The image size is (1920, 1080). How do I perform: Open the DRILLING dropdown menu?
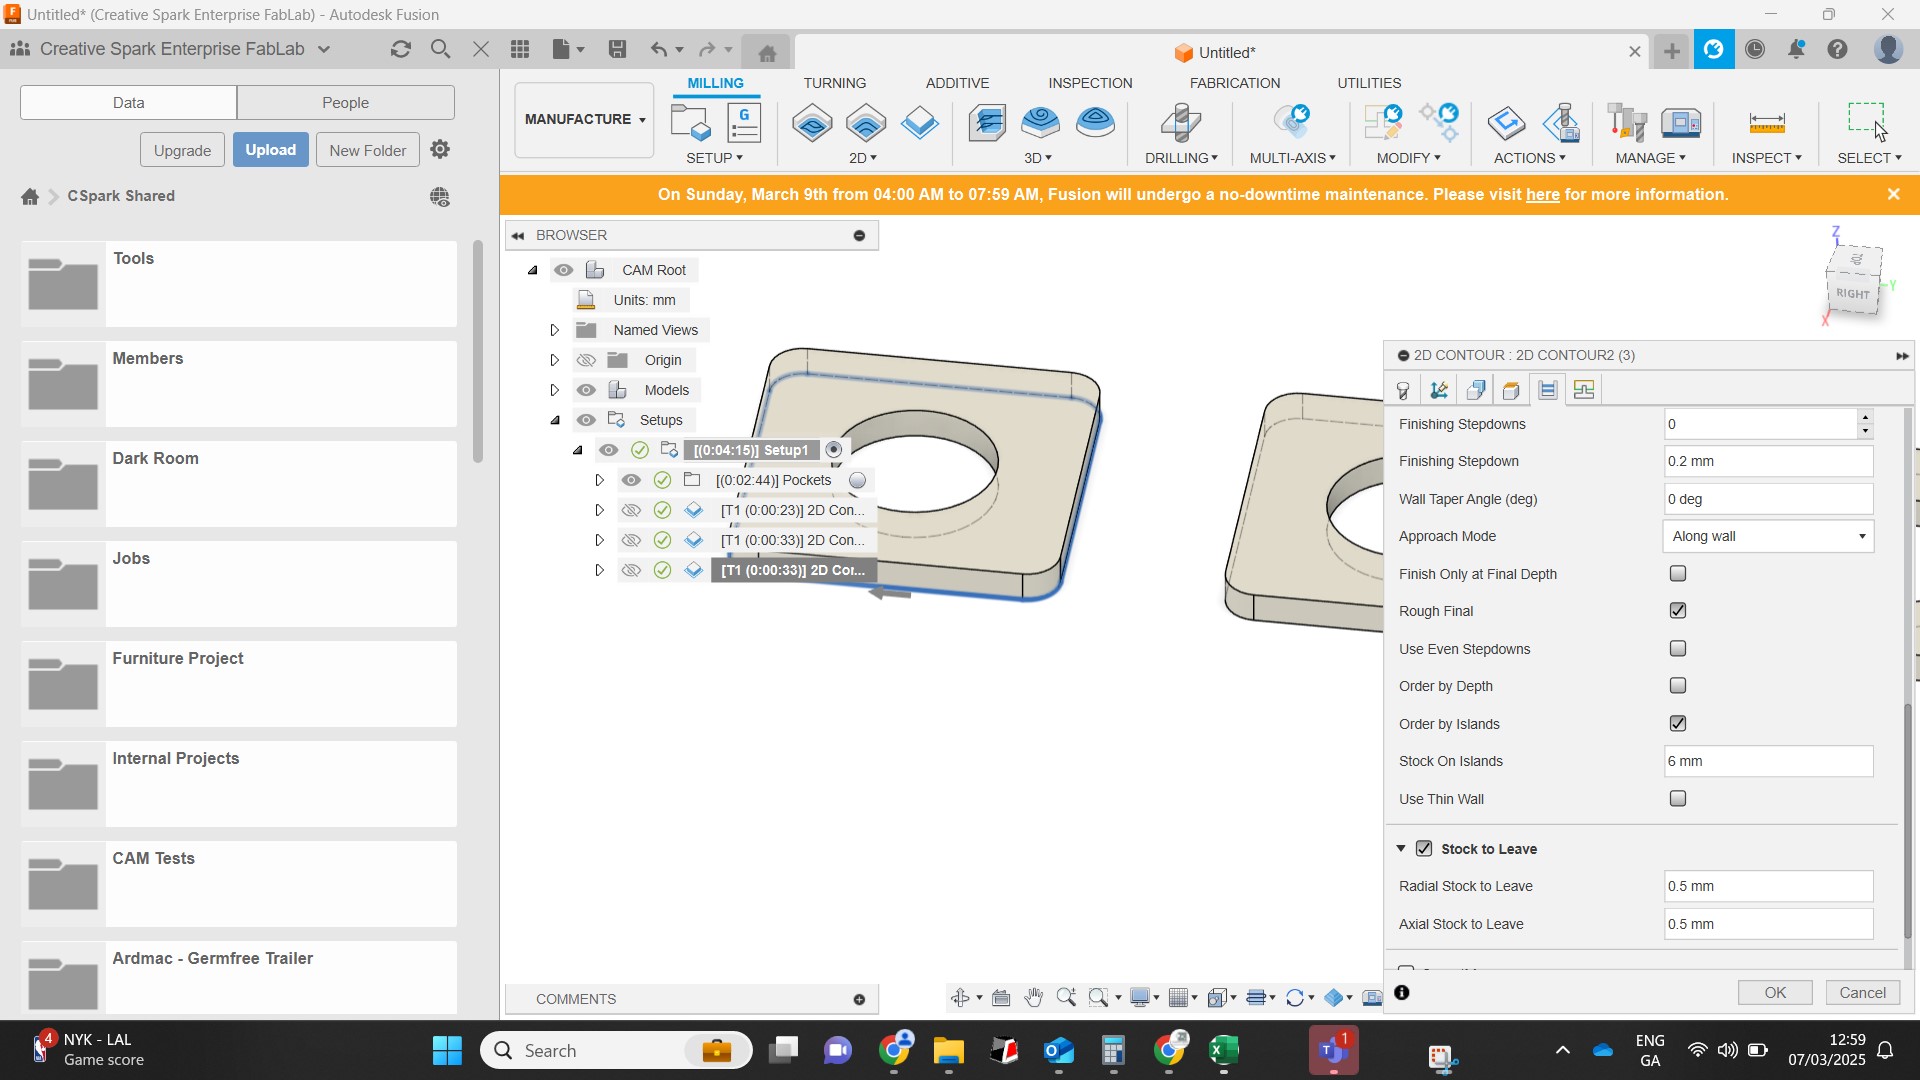click(x=1181, y=158)
